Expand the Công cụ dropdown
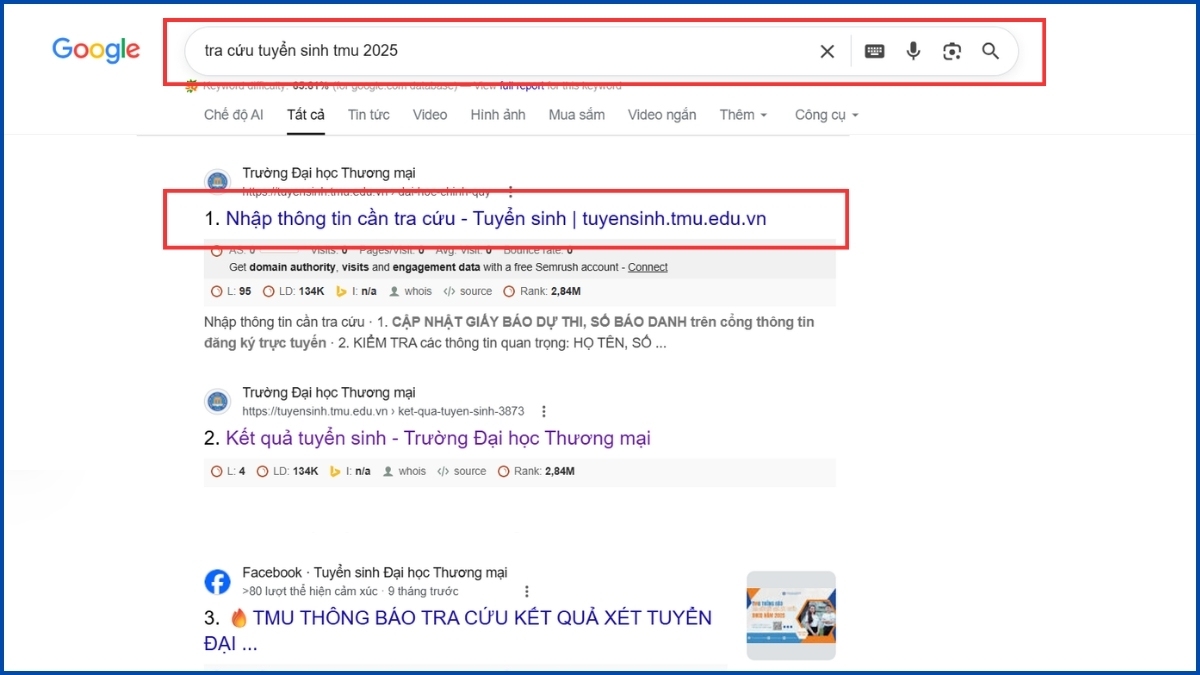The width and height of the screenshot is (1200, 675). tap(827, 115)
